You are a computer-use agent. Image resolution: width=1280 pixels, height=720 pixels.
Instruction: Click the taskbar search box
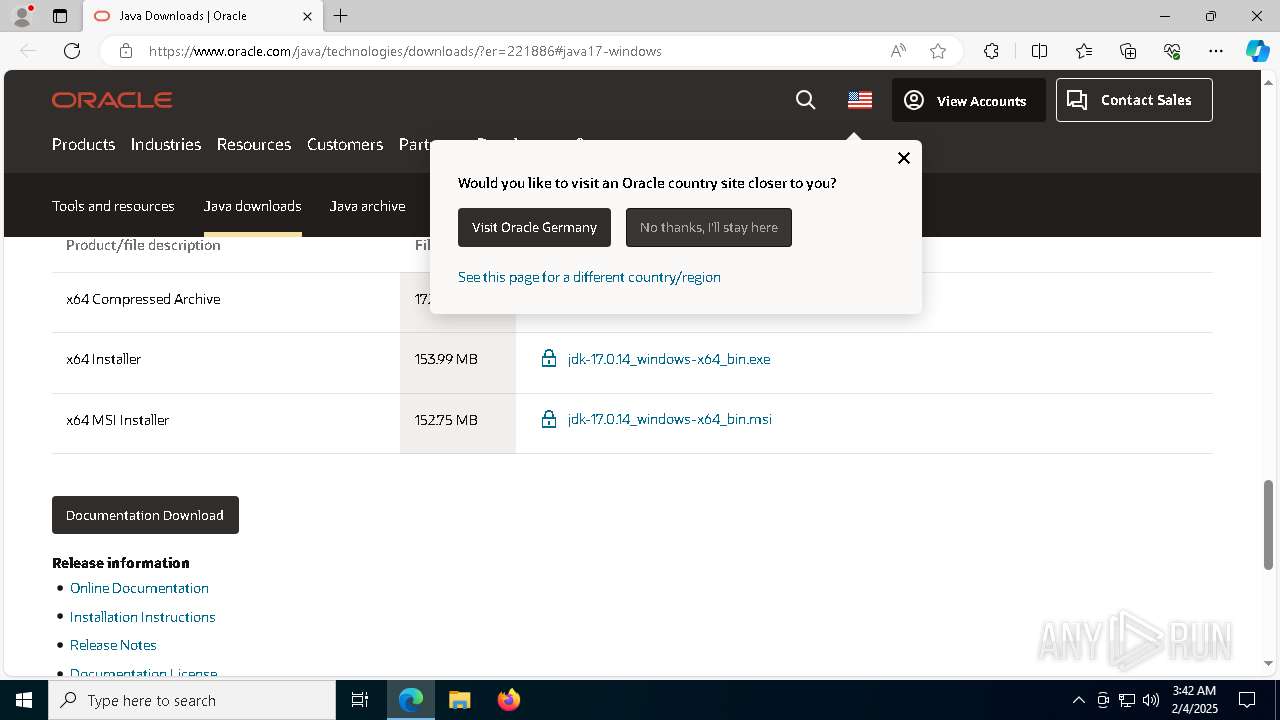pyautogui.click(x=192, y=700)
